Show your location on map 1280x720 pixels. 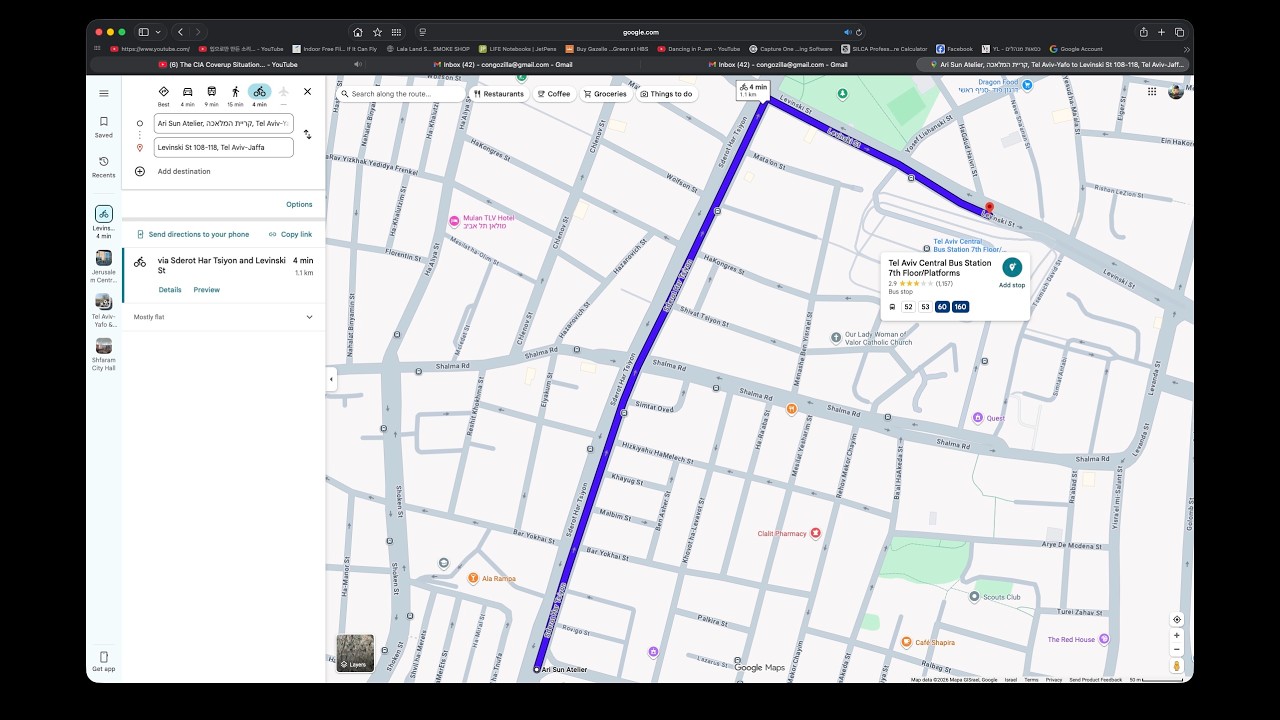(x=1177, y=620)
